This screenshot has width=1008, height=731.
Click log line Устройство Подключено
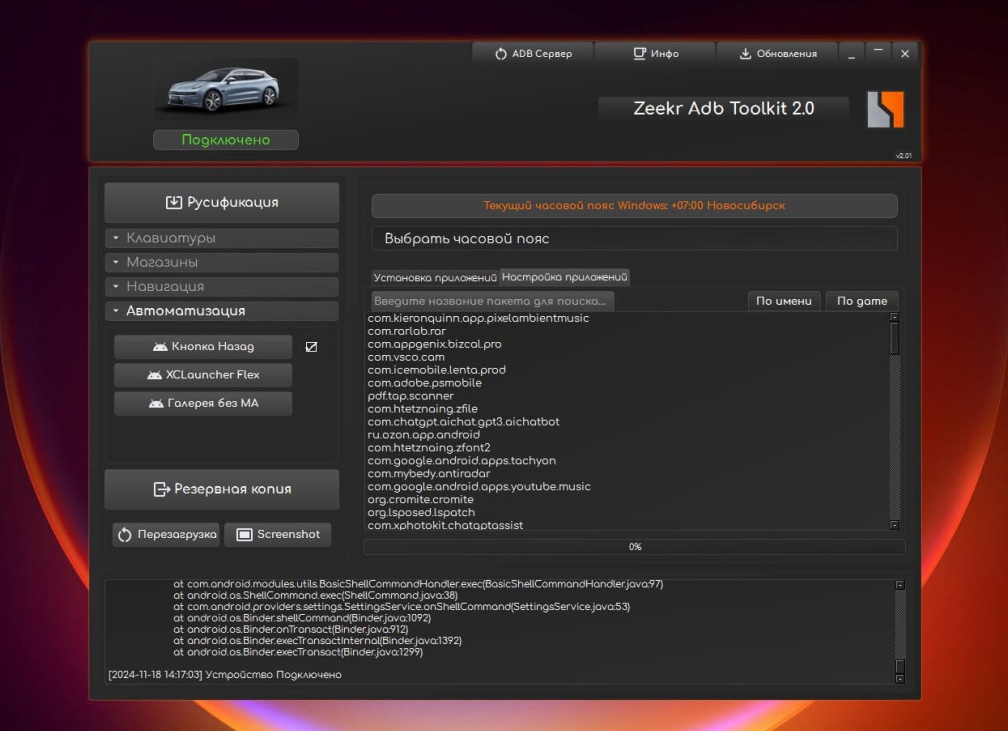[x=225, y=674]
